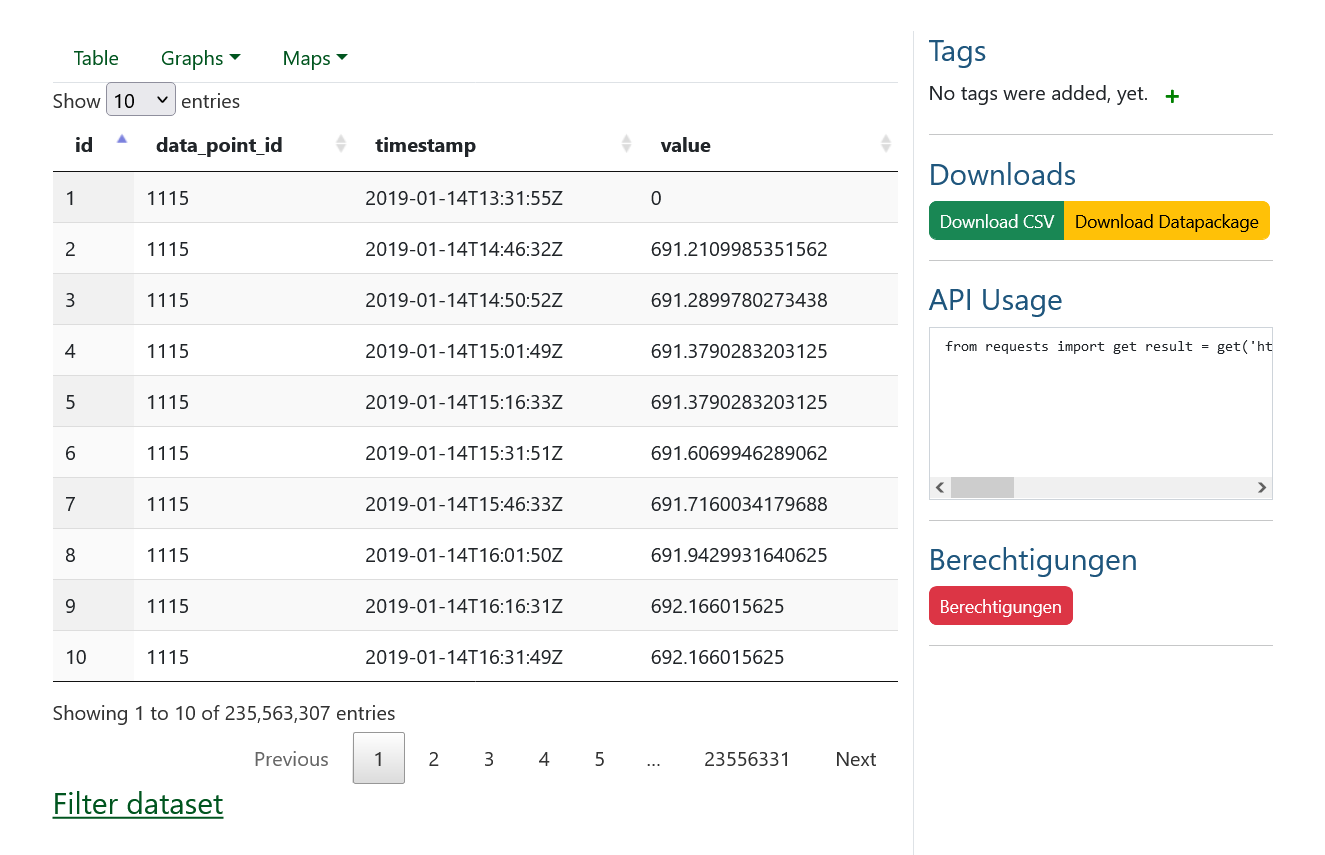
Task: Click data_point_id 1115 in row 6
Action: click(x=167, y=453)
